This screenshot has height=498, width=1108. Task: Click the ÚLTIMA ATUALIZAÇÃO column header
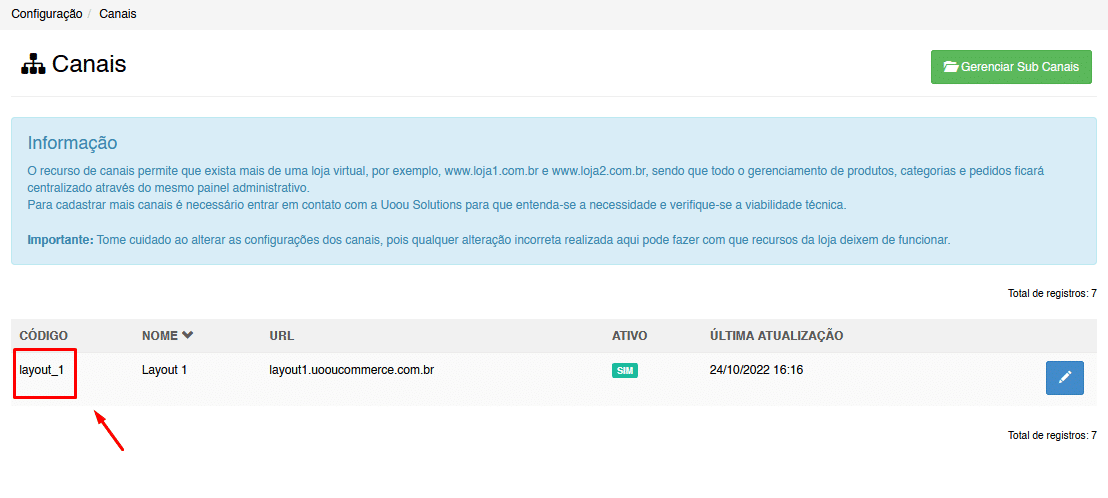point(777,336)
